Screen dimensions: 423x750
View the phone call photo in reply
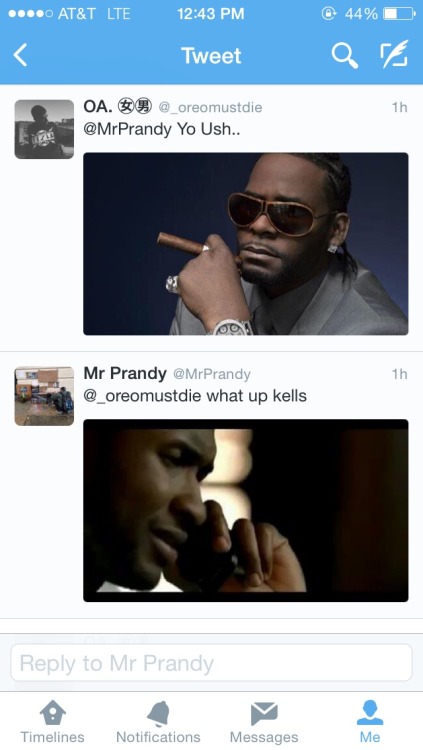pyautogui.click(x=246, y=511)
